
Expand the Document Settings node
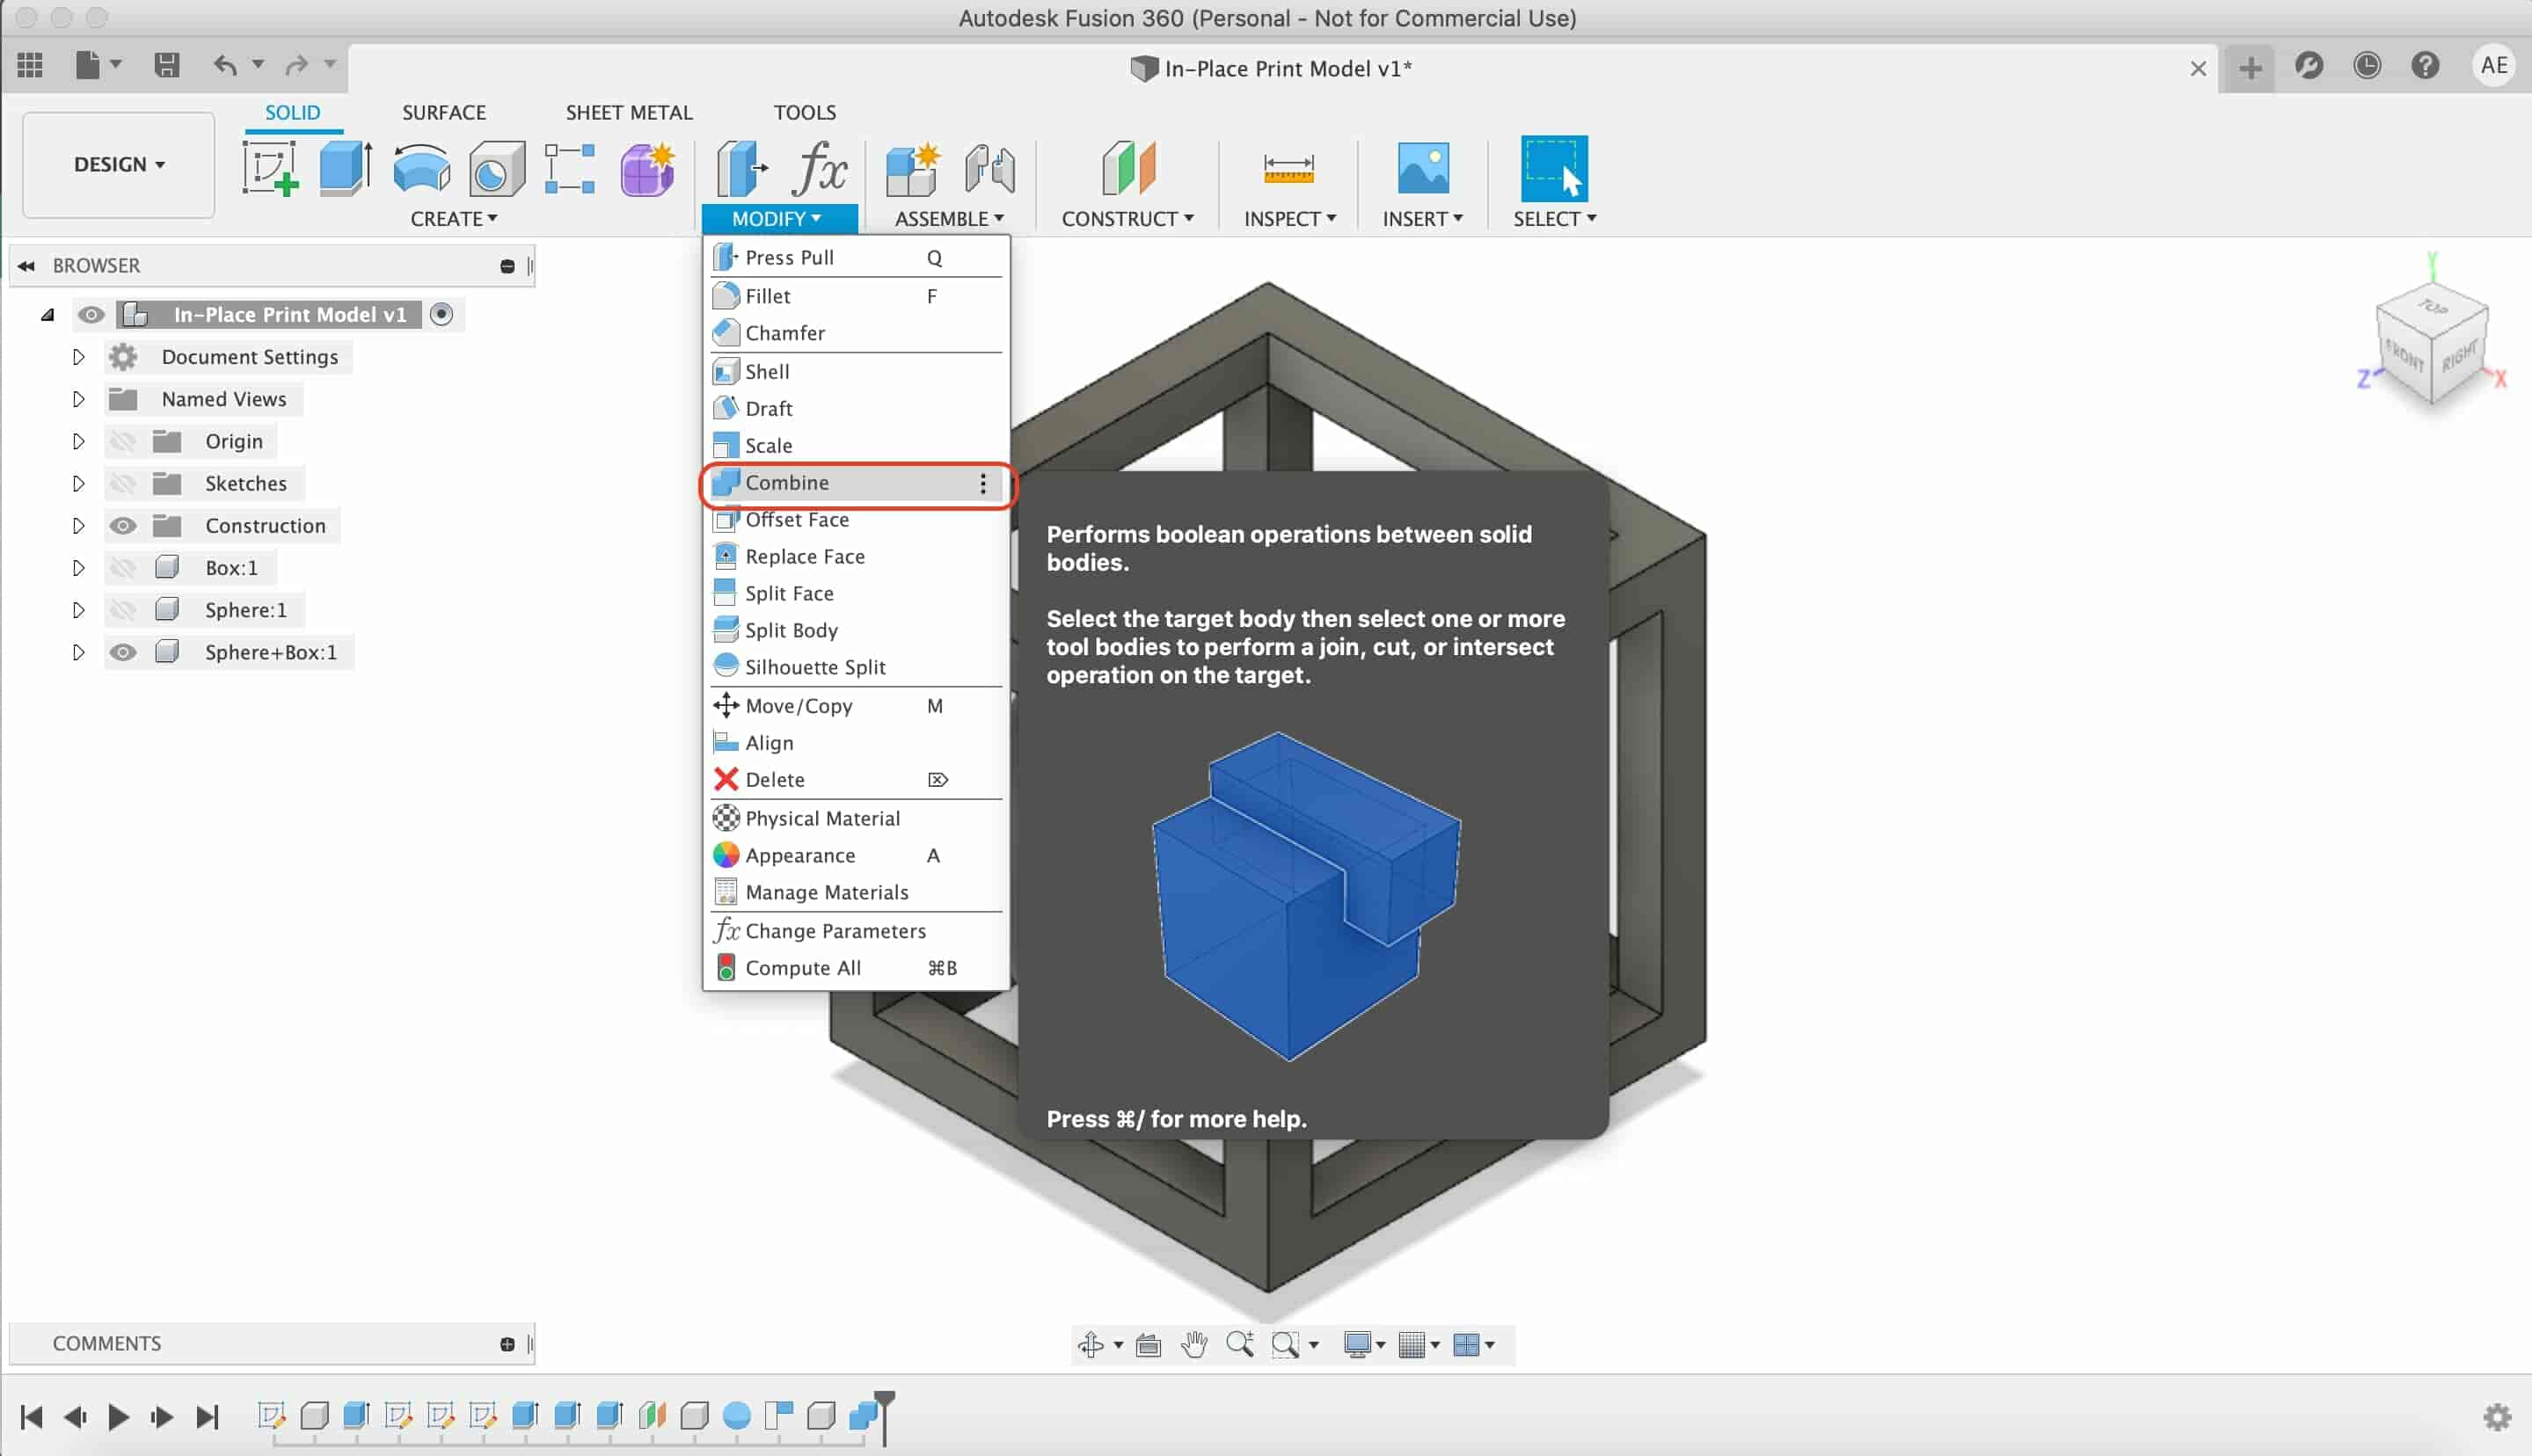click(x=78, y=357)
